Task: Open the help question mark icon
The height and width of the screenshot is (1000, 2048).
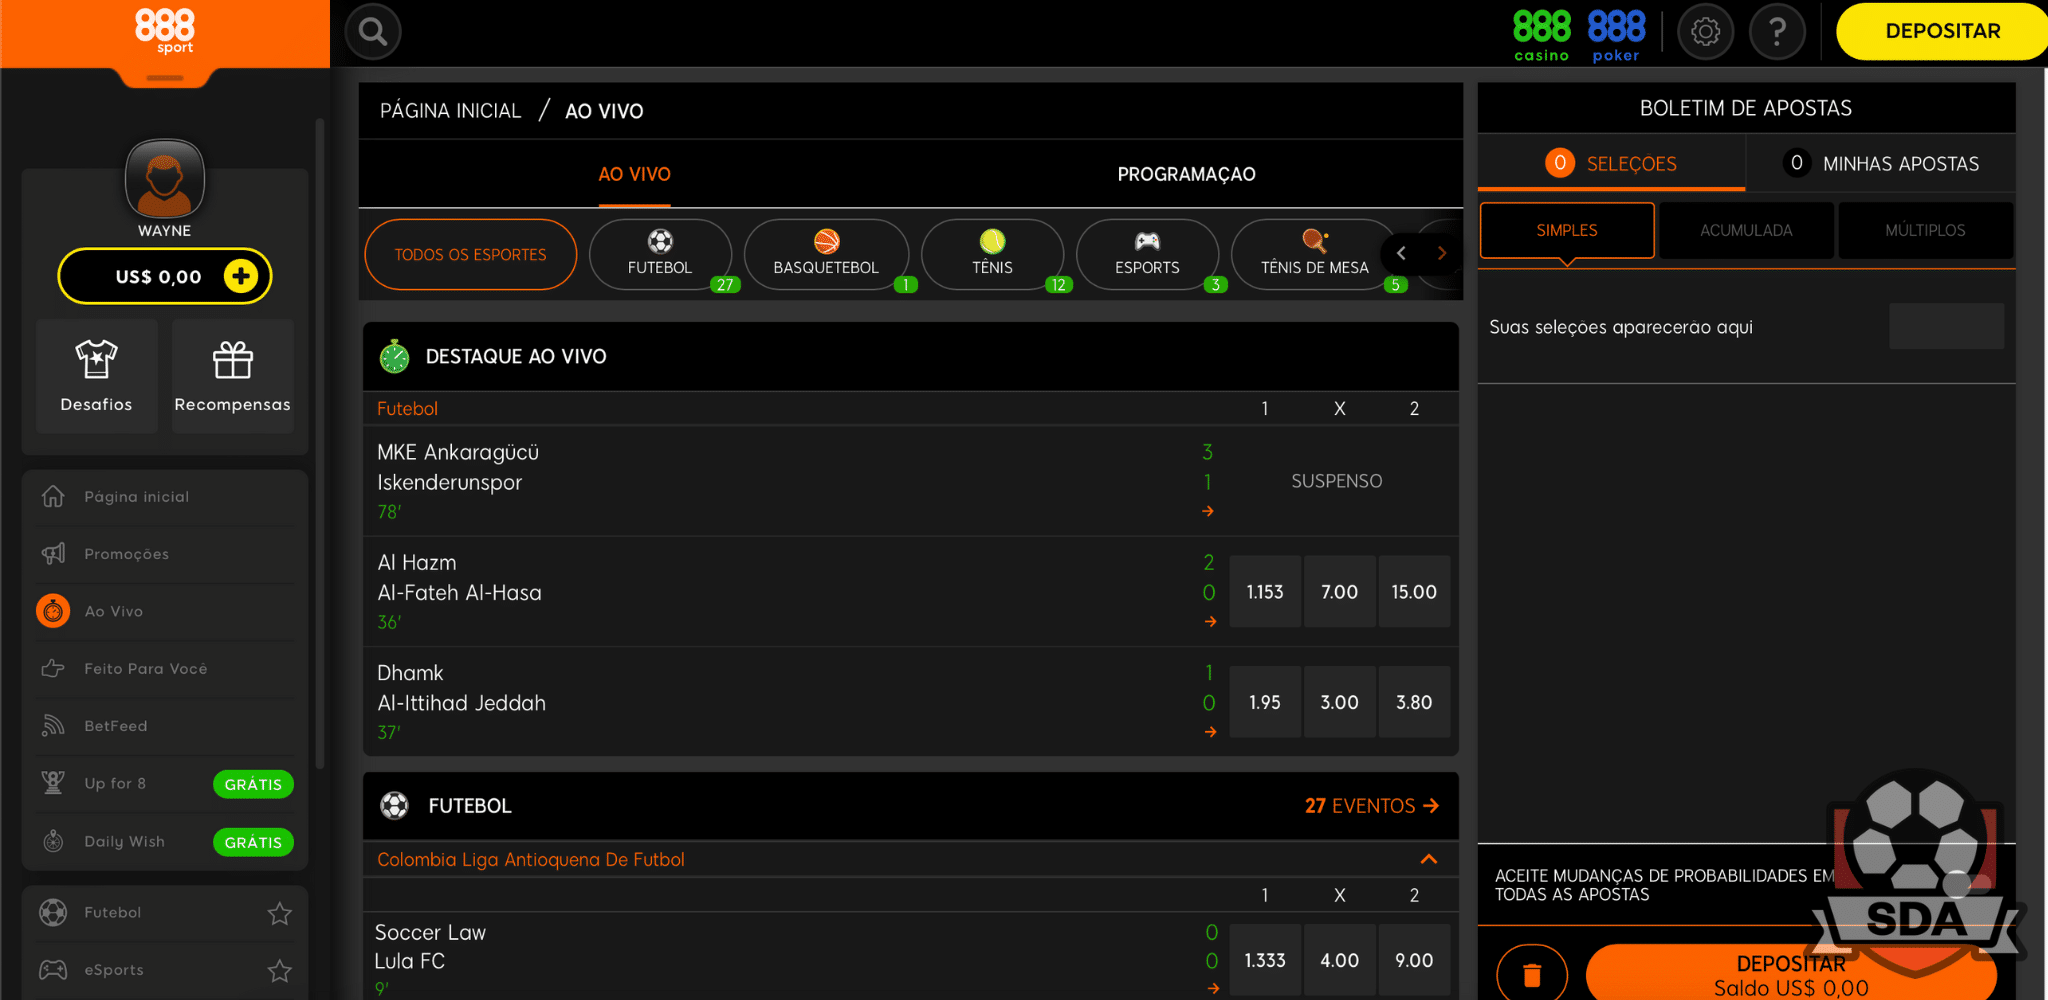Action: tap(1777, 32)
